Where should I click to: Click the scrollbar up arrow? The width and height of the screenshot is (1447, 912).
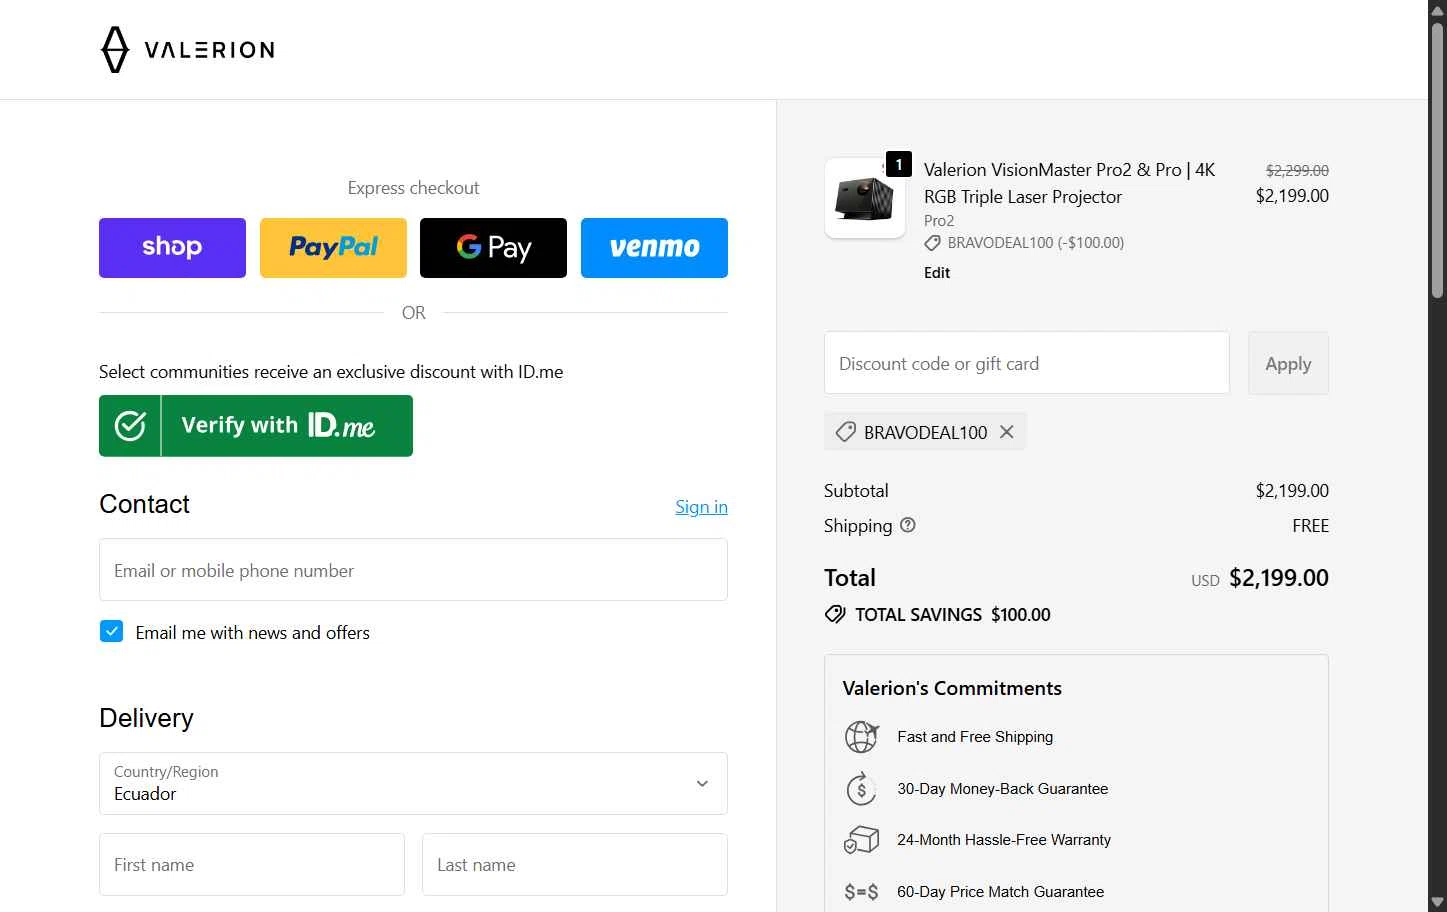click(x=1437, y=9)
